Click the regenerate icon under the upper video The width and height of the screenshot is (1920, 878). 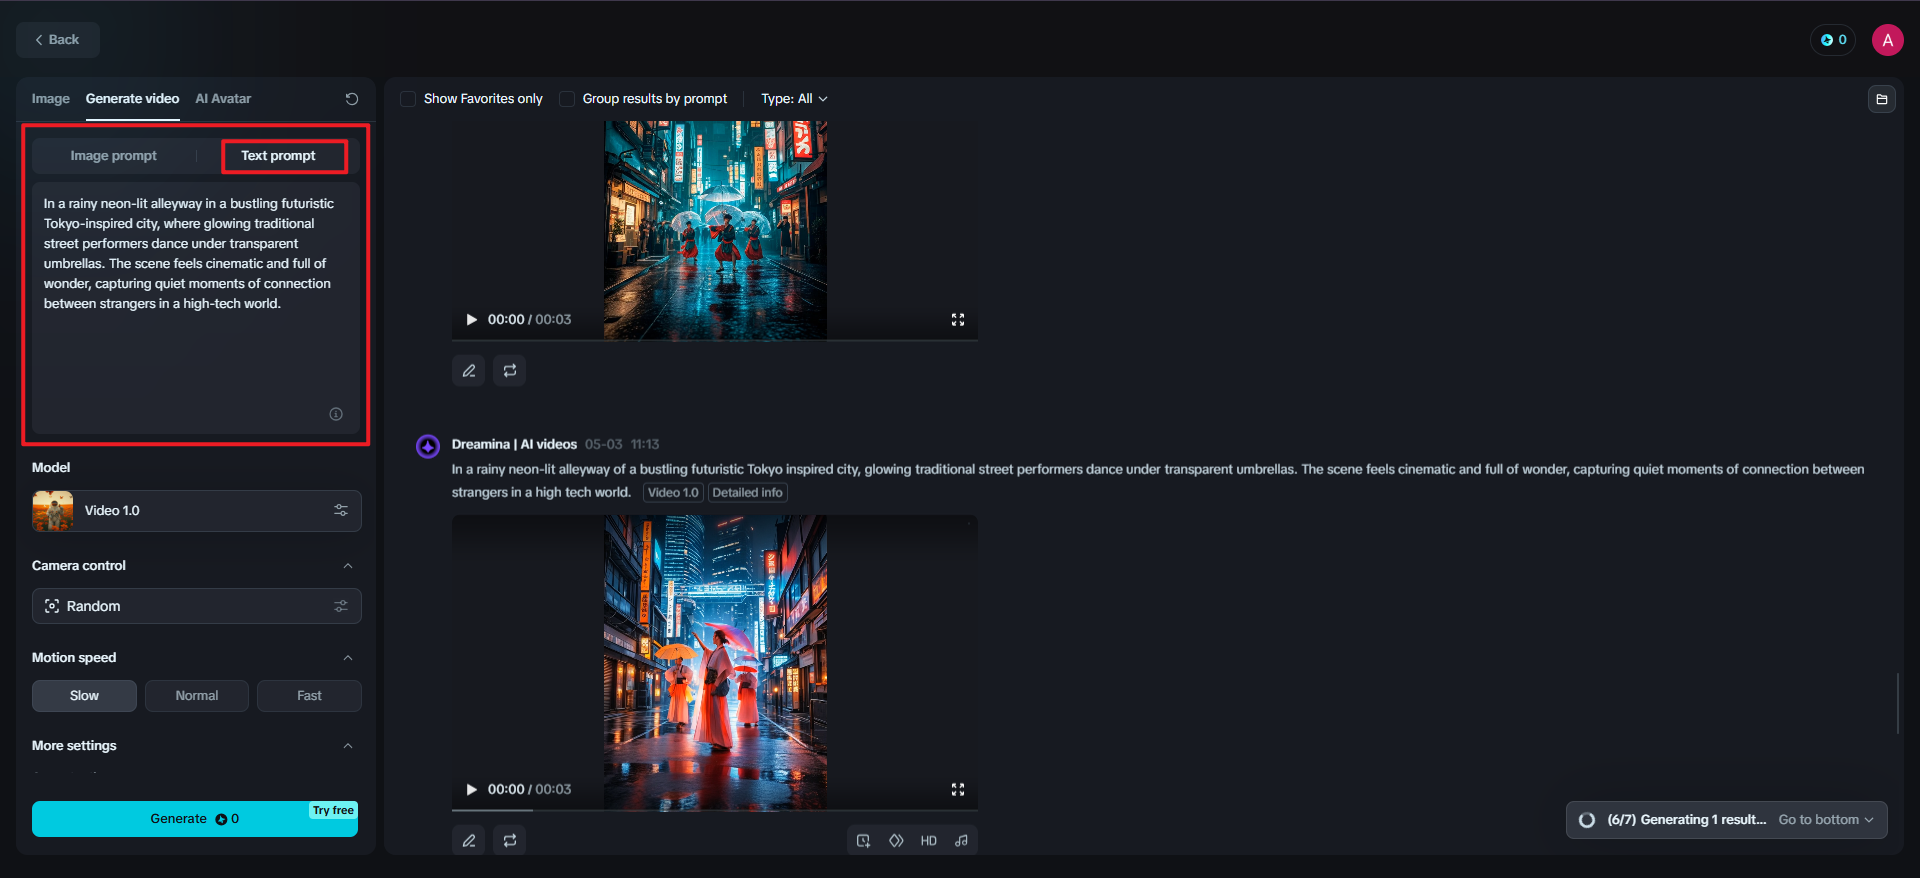pyautogui.click(x=510, y=371)
